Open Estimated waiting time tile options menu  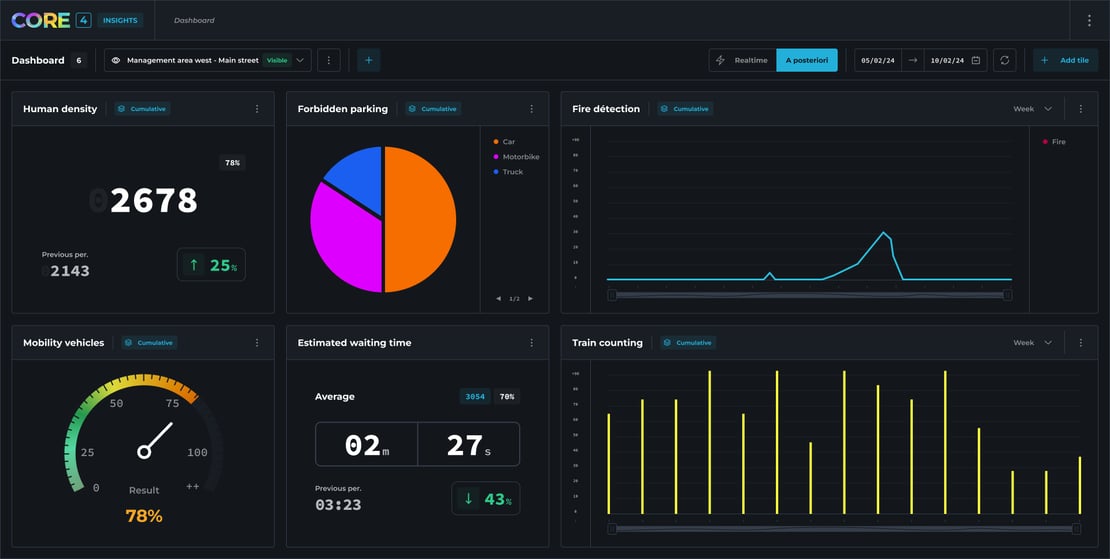[x=532, y=342]
